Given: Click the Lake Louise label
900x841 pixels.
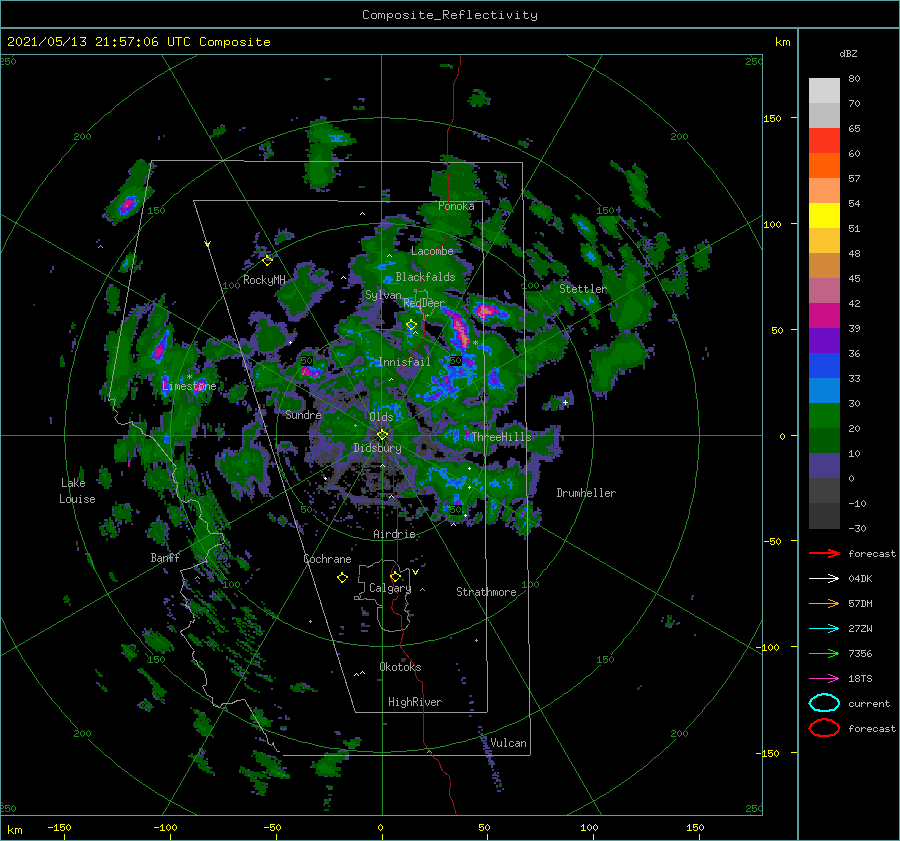Looking at the screenshot, I should pyautogui.click(x=77, y=491).
